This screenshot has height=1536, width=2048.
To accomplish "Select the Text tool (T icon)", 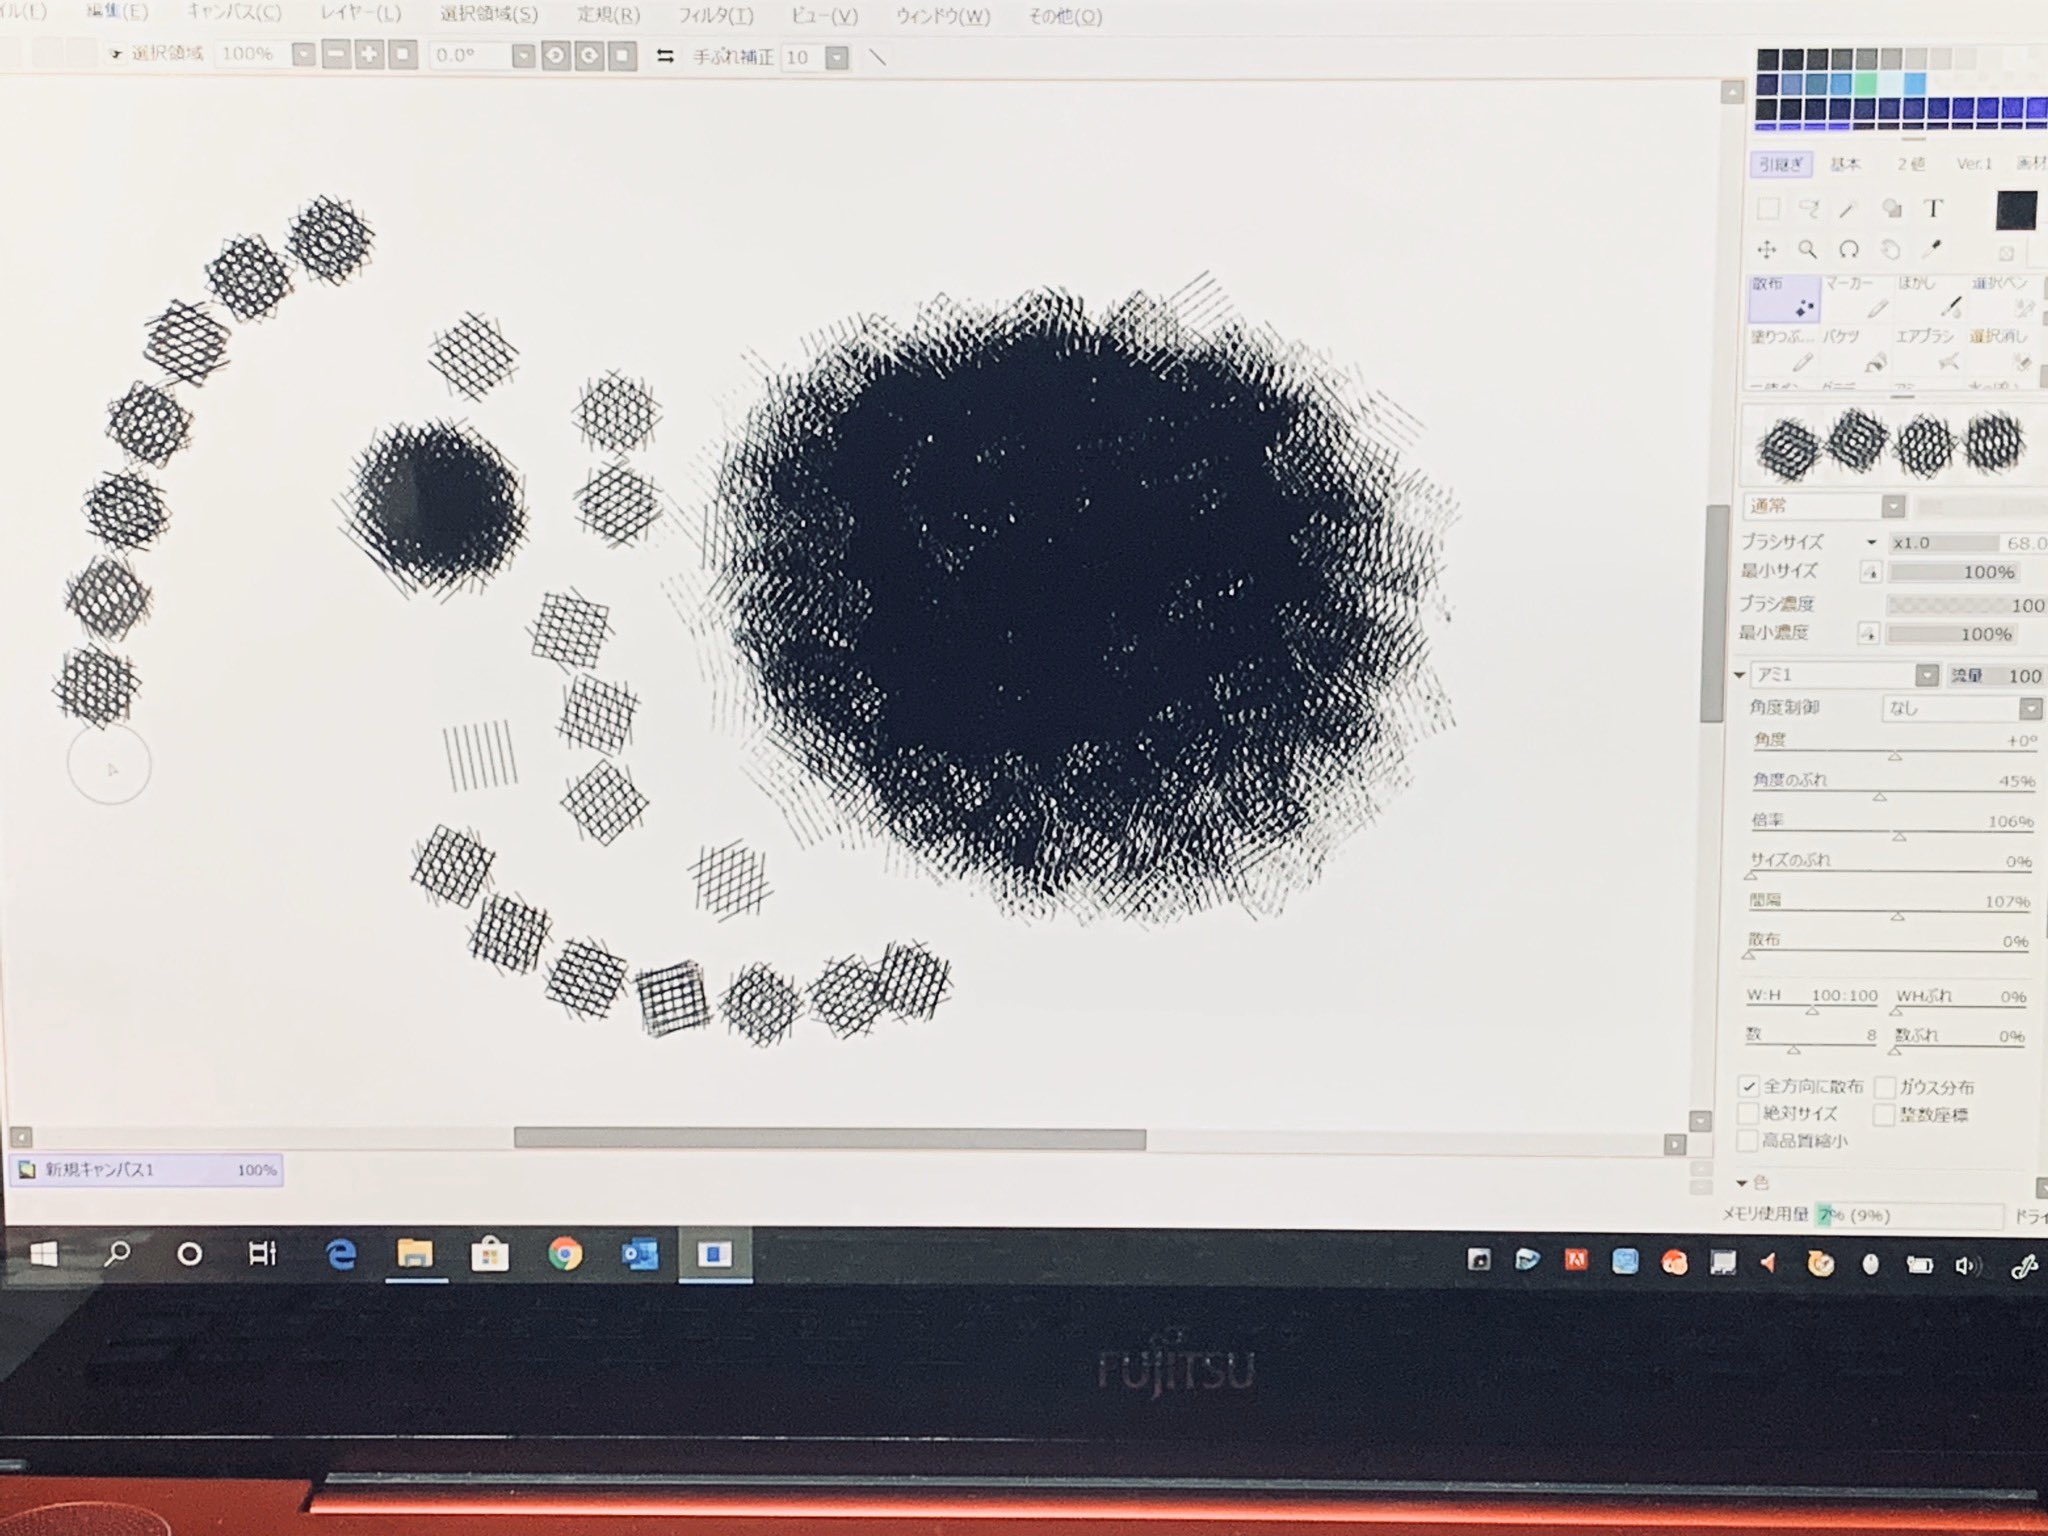I will click(1933, 208).
